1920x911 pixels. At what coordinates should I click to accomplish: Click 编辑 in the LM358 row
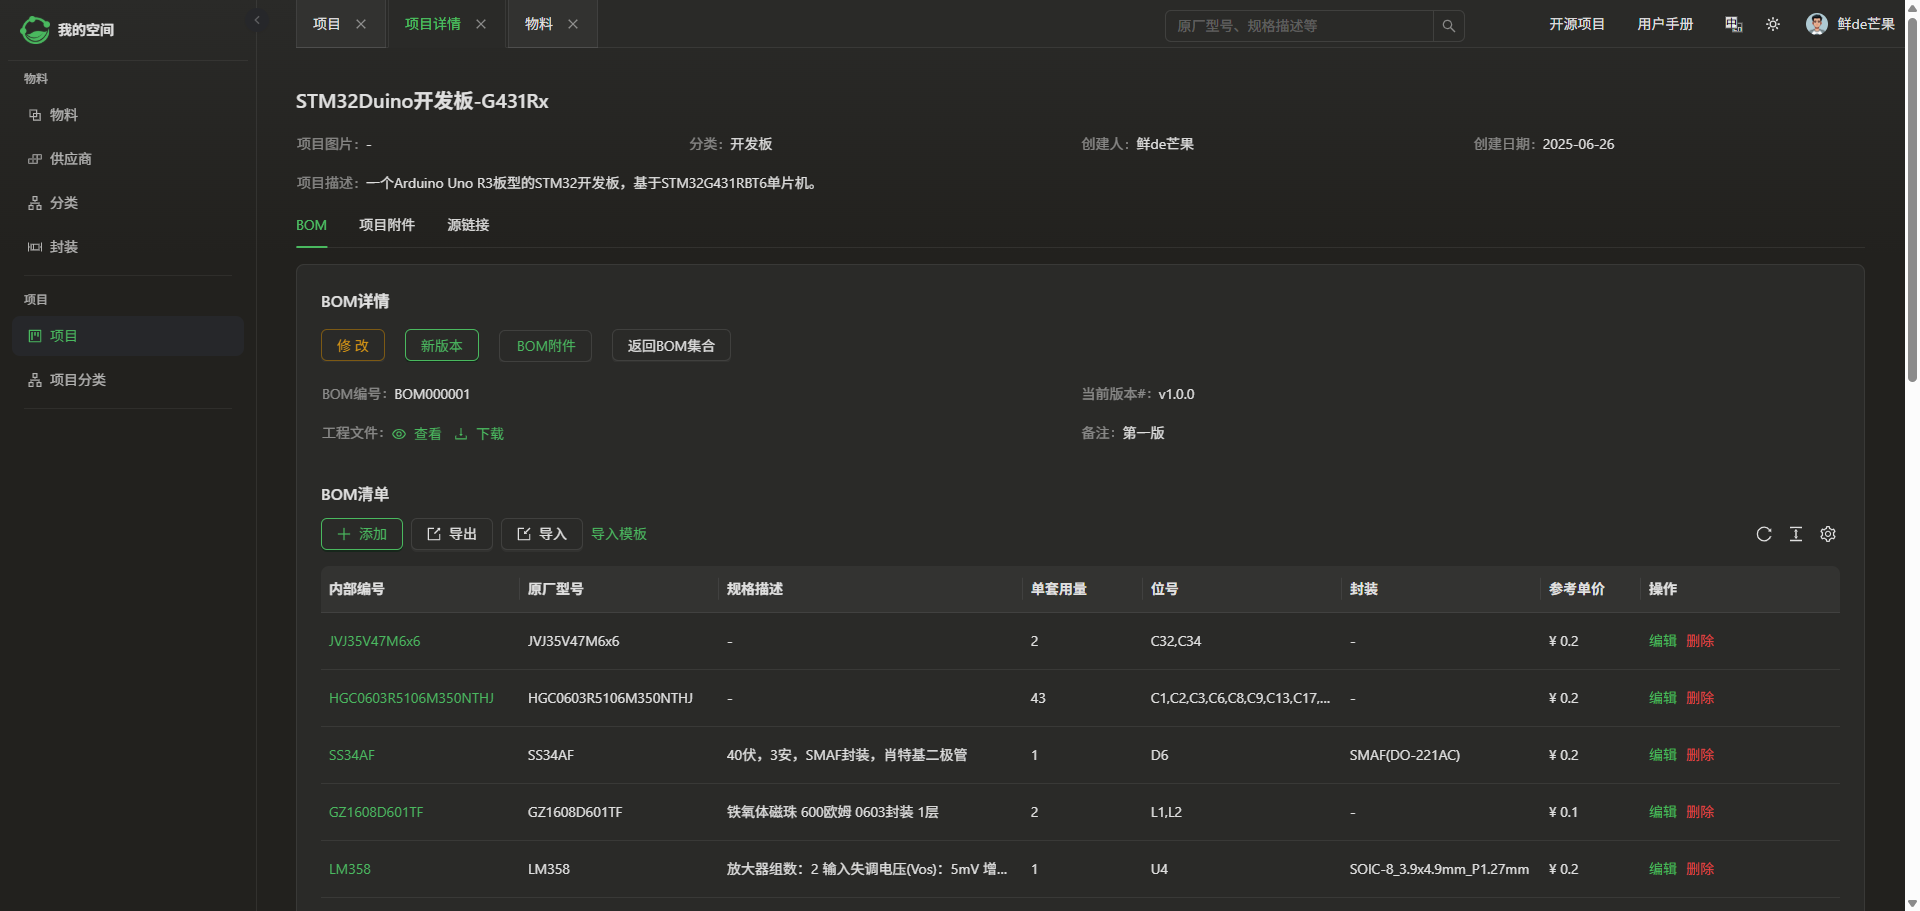click(1663, 869)
